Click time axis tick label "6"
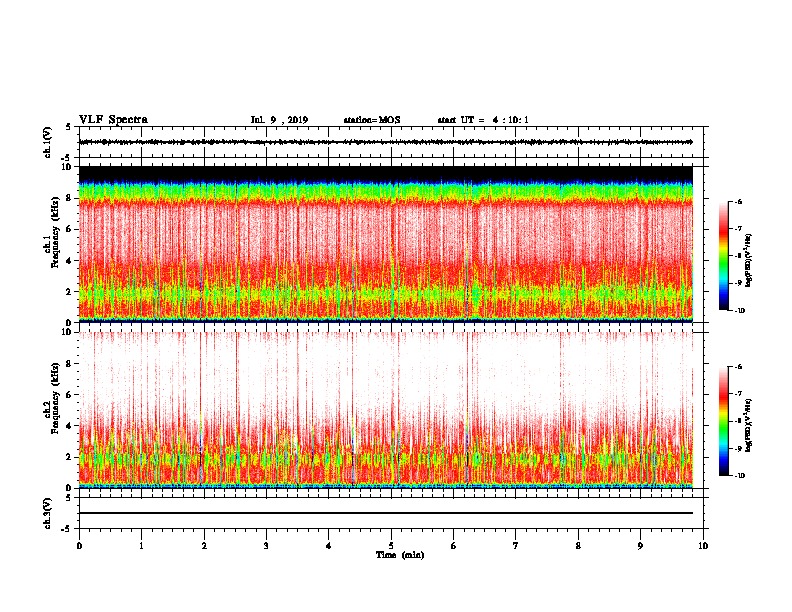Screen dimensions: 792x612 454,546
